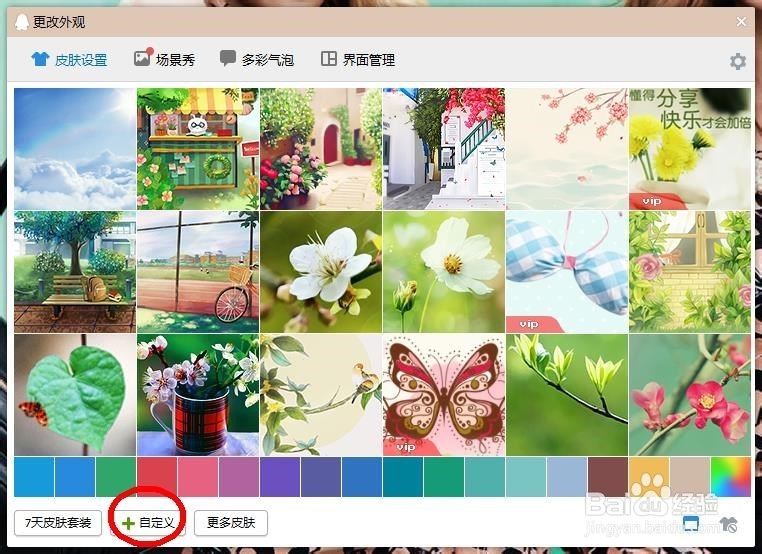Select the blue sky clouds skin
Screen dimensions: 762x554
pos(75,149)
